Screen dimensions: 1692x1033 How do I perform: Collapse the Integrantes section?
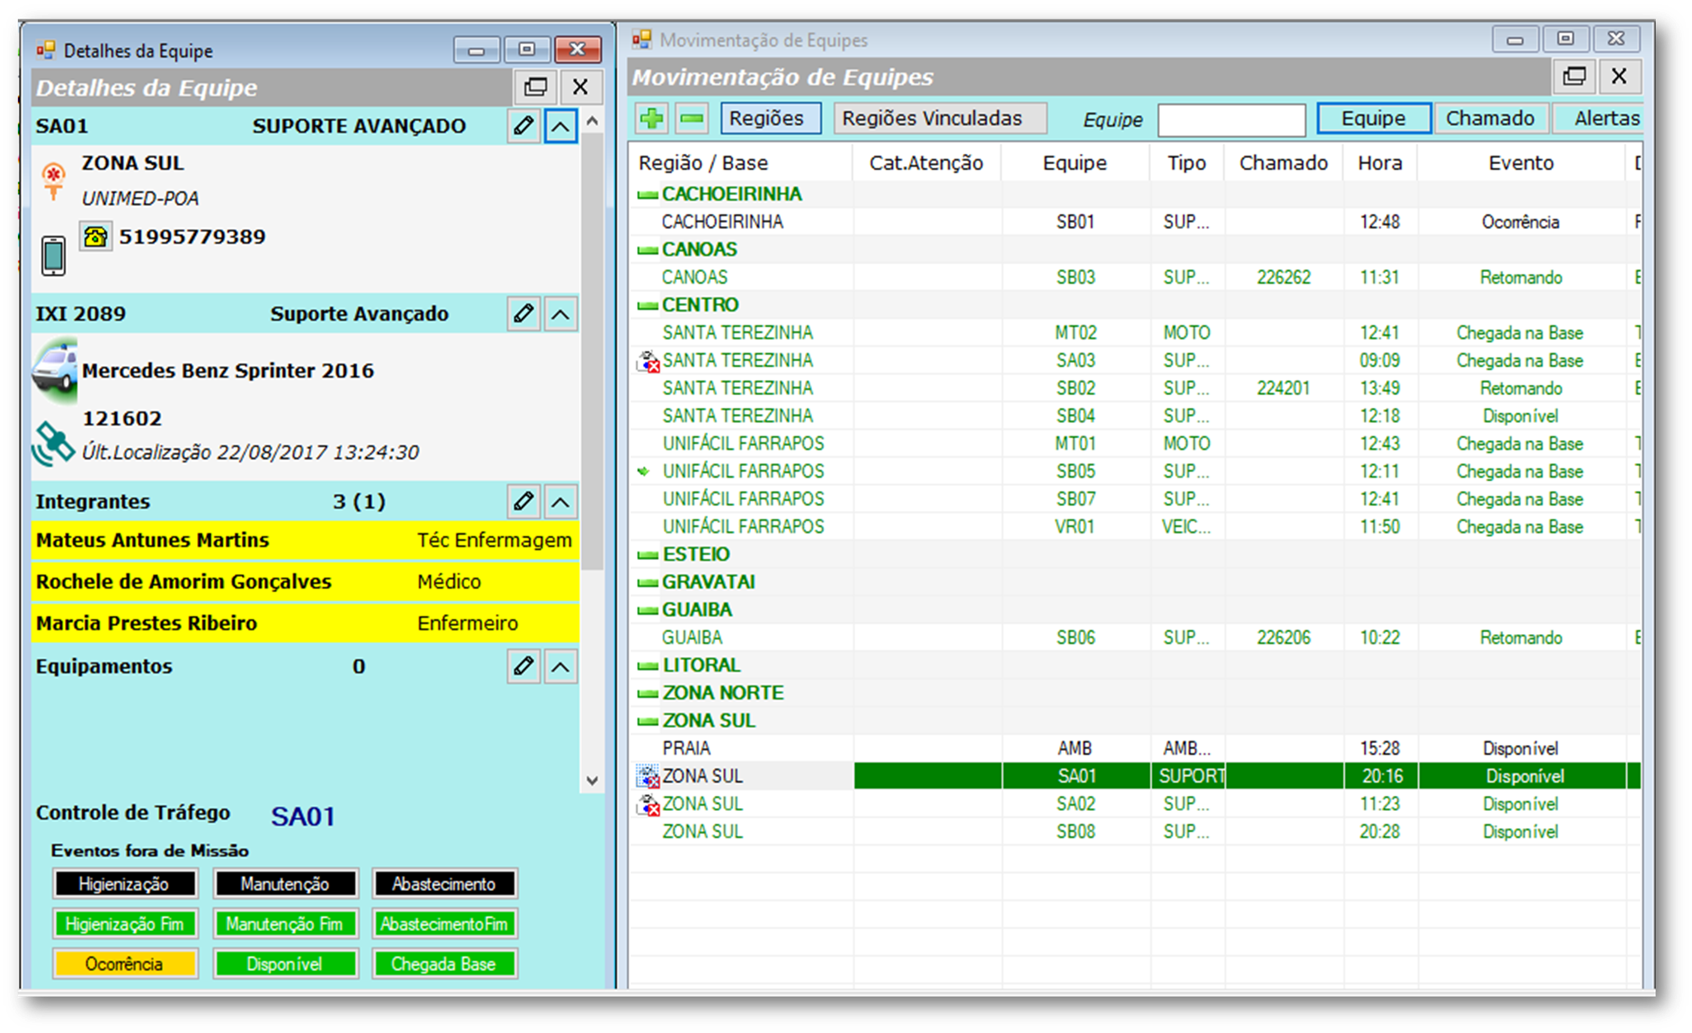(561, 502)
